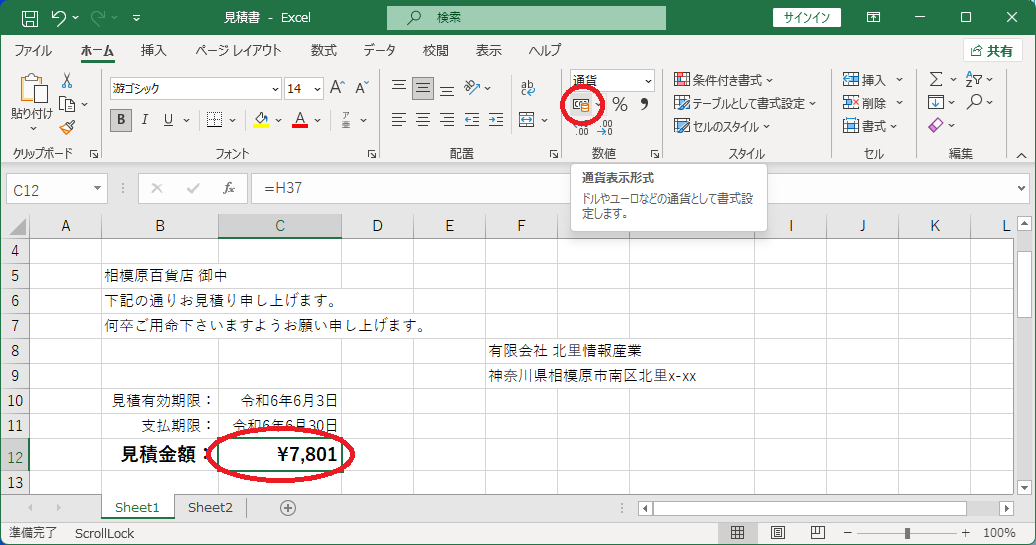Click the clear (eraser) icon

pyautogui.click(x=936, y=126)
